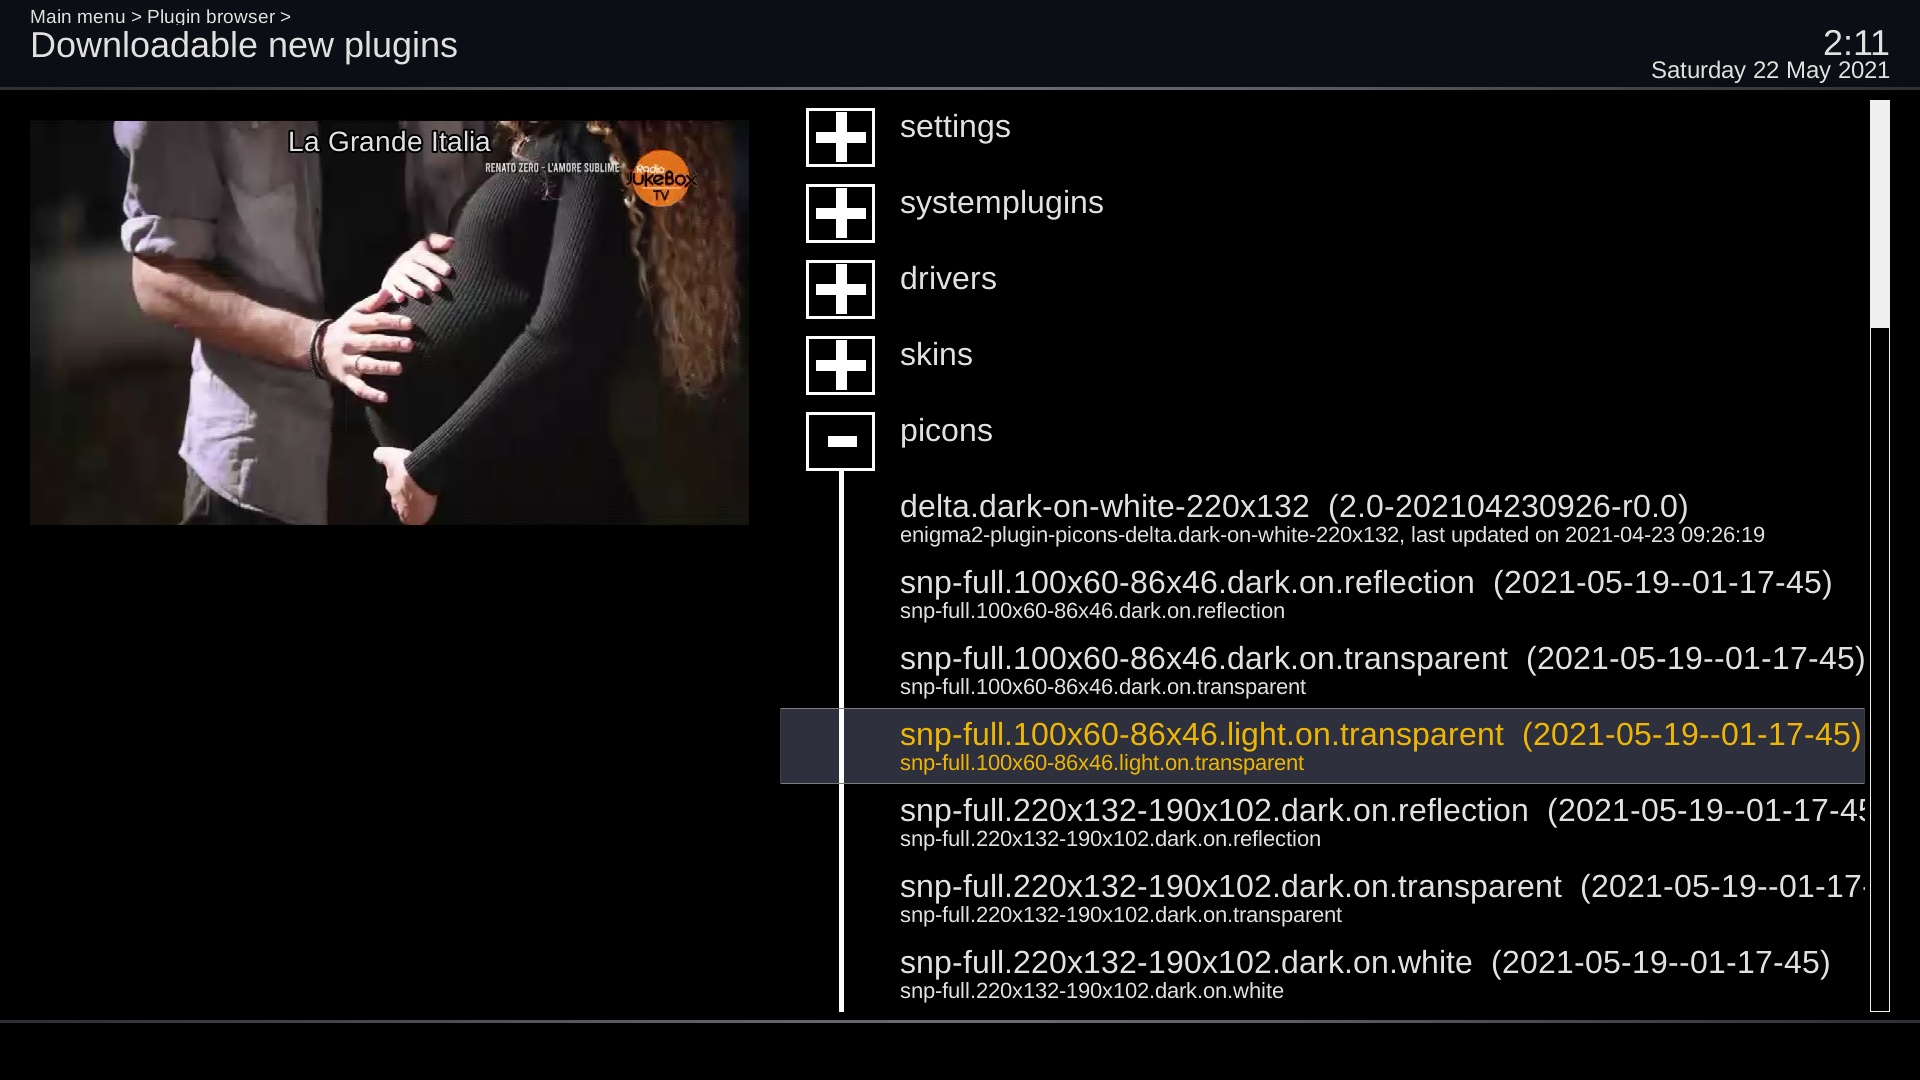Select the systemplugins category label
The height and width of the screenshot is (1080, 1920).
(x=1001, y=203)
